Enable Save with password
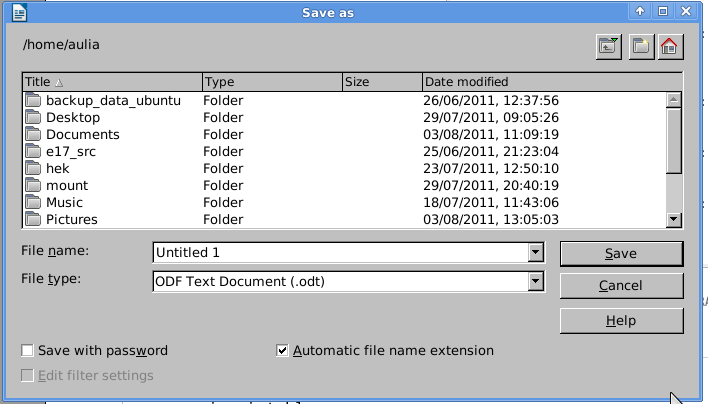Viewport: 708px width, 404px height. 27,350
